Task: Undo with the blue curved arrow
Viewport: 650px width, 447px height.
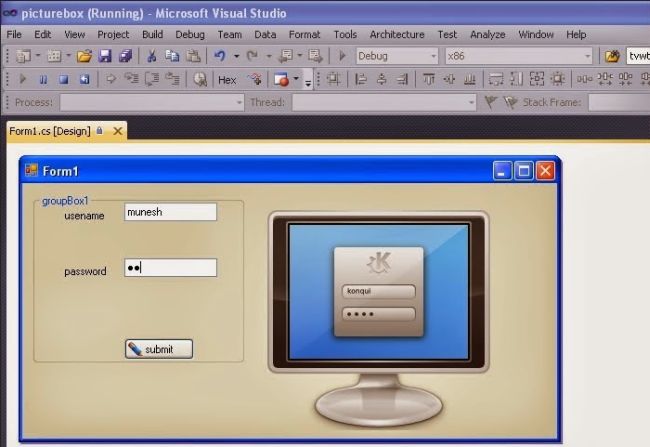Action: click(220, 56)
